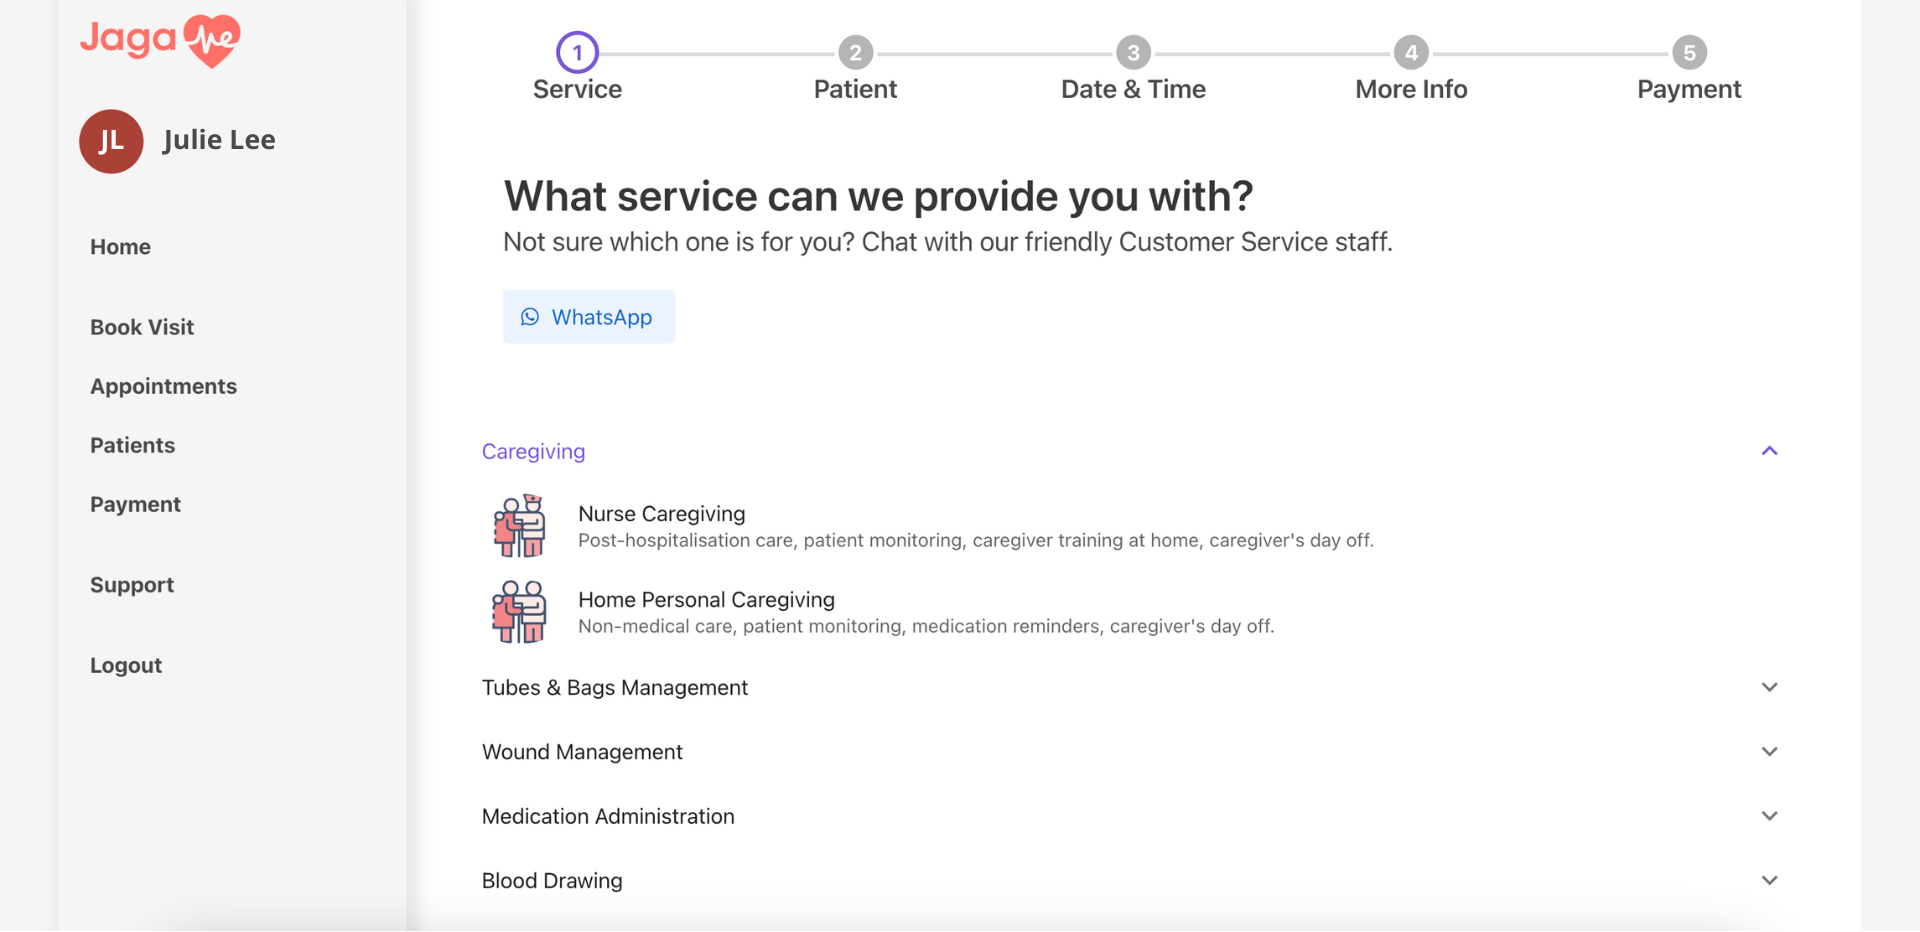This screenshot has height=932, width=1920.
Task: Click the step 1 Service circle
Action: pyautogui.click(x=577, y=53)
